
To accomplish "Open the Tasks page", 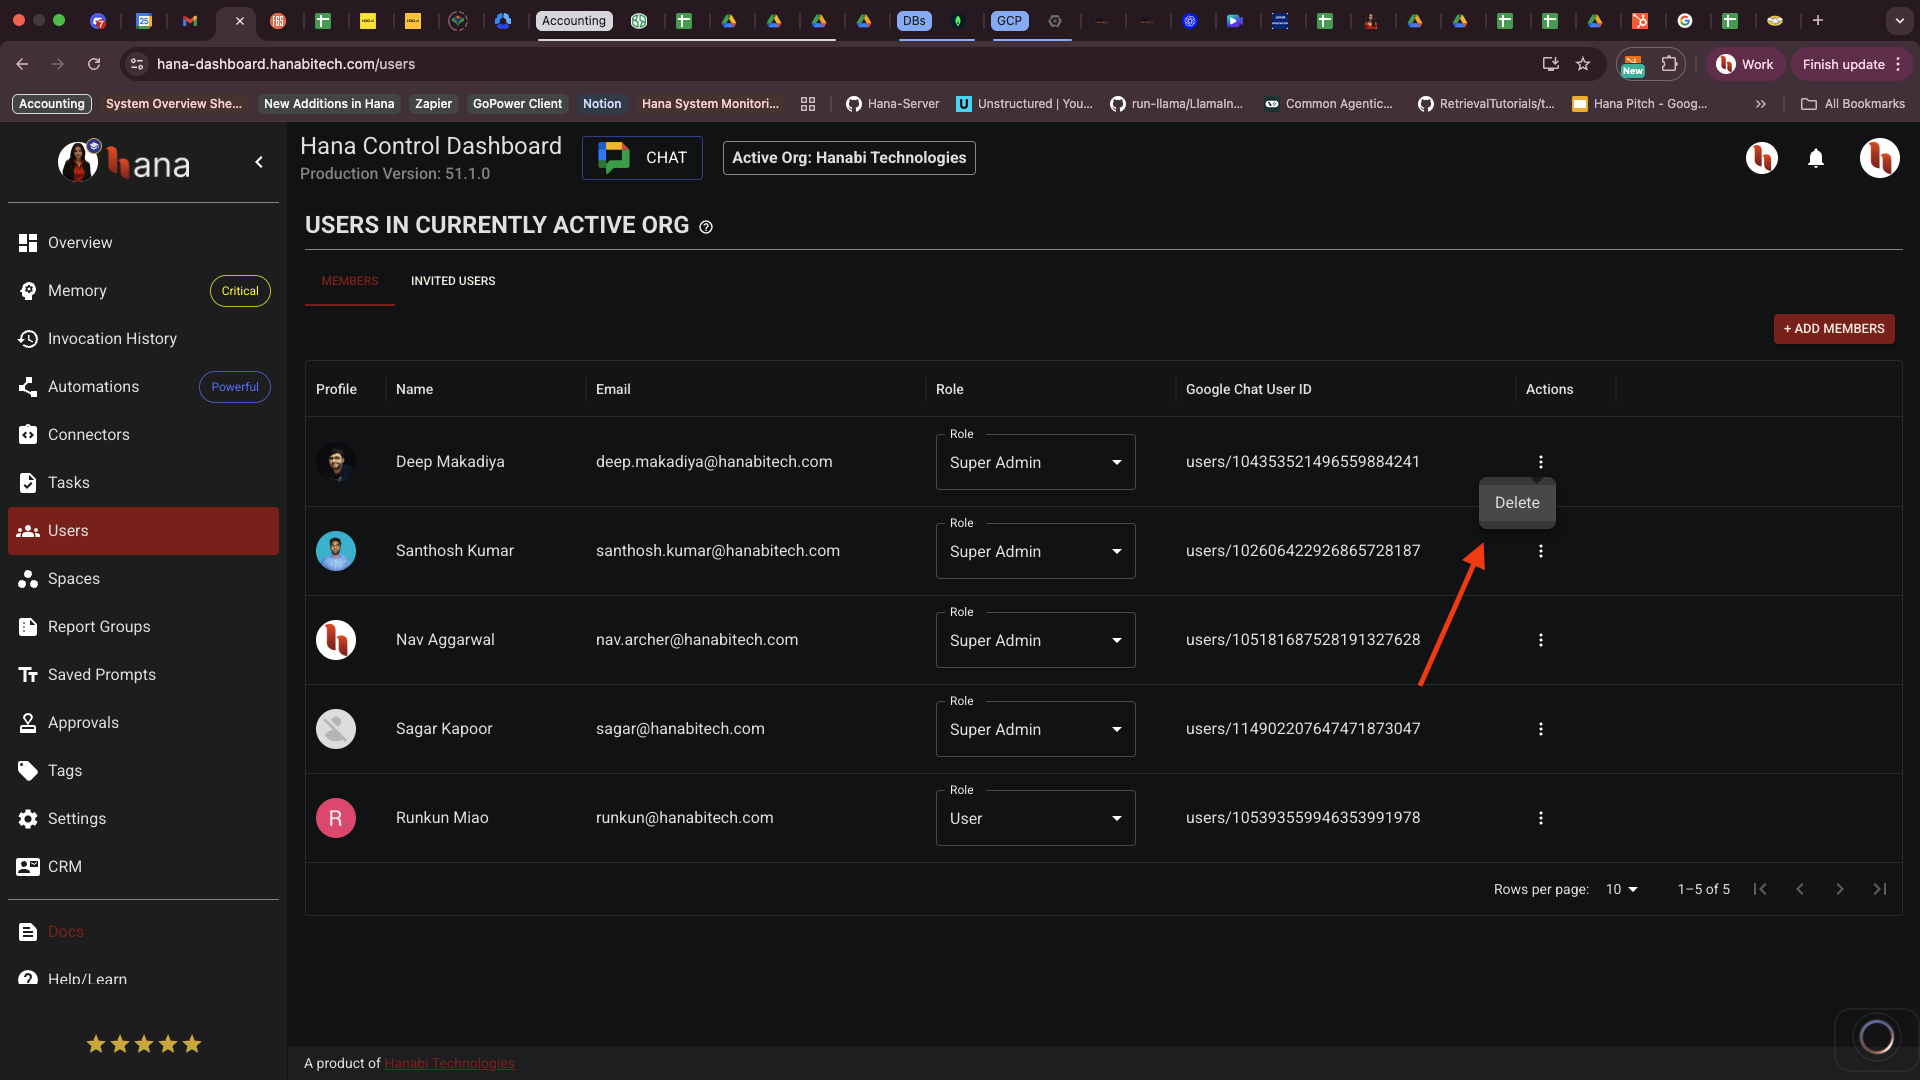I will pos(143,483).
